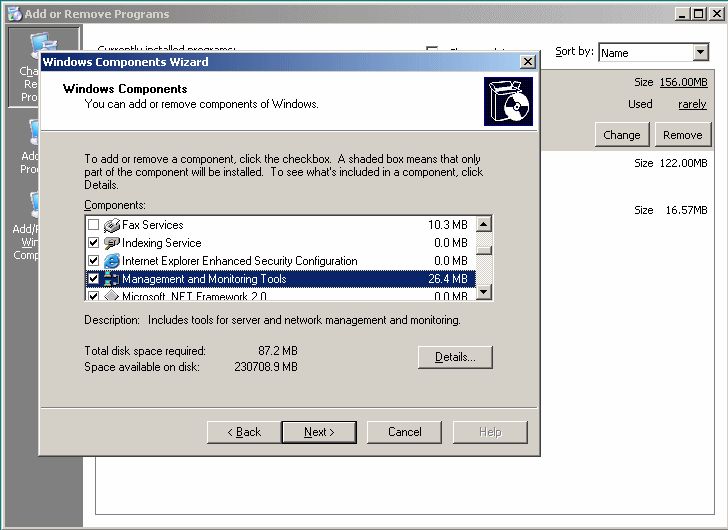Image resolution: width=728 pixels, height=530 pixels.
Task: Uncheck Management and Monitoring Tools checkbox
Action: coord(94,279)
